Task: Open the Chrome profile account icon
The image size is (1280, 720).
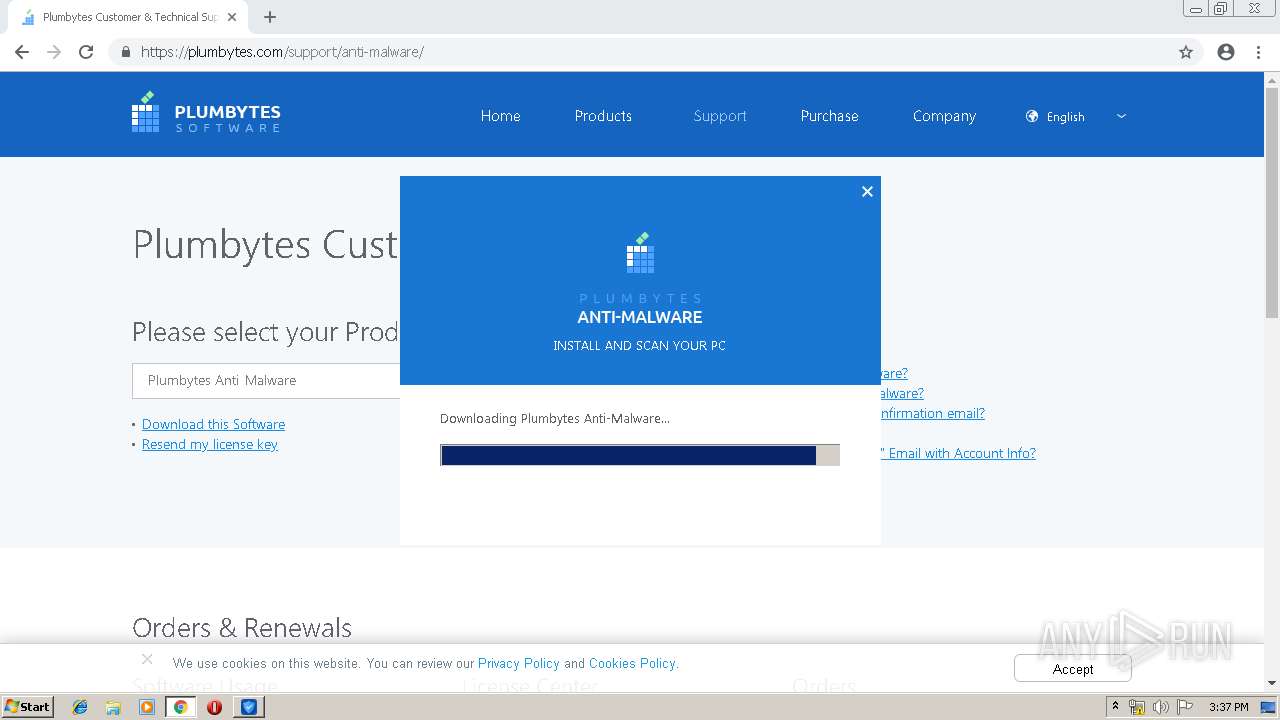Action: pos(1226,52)
